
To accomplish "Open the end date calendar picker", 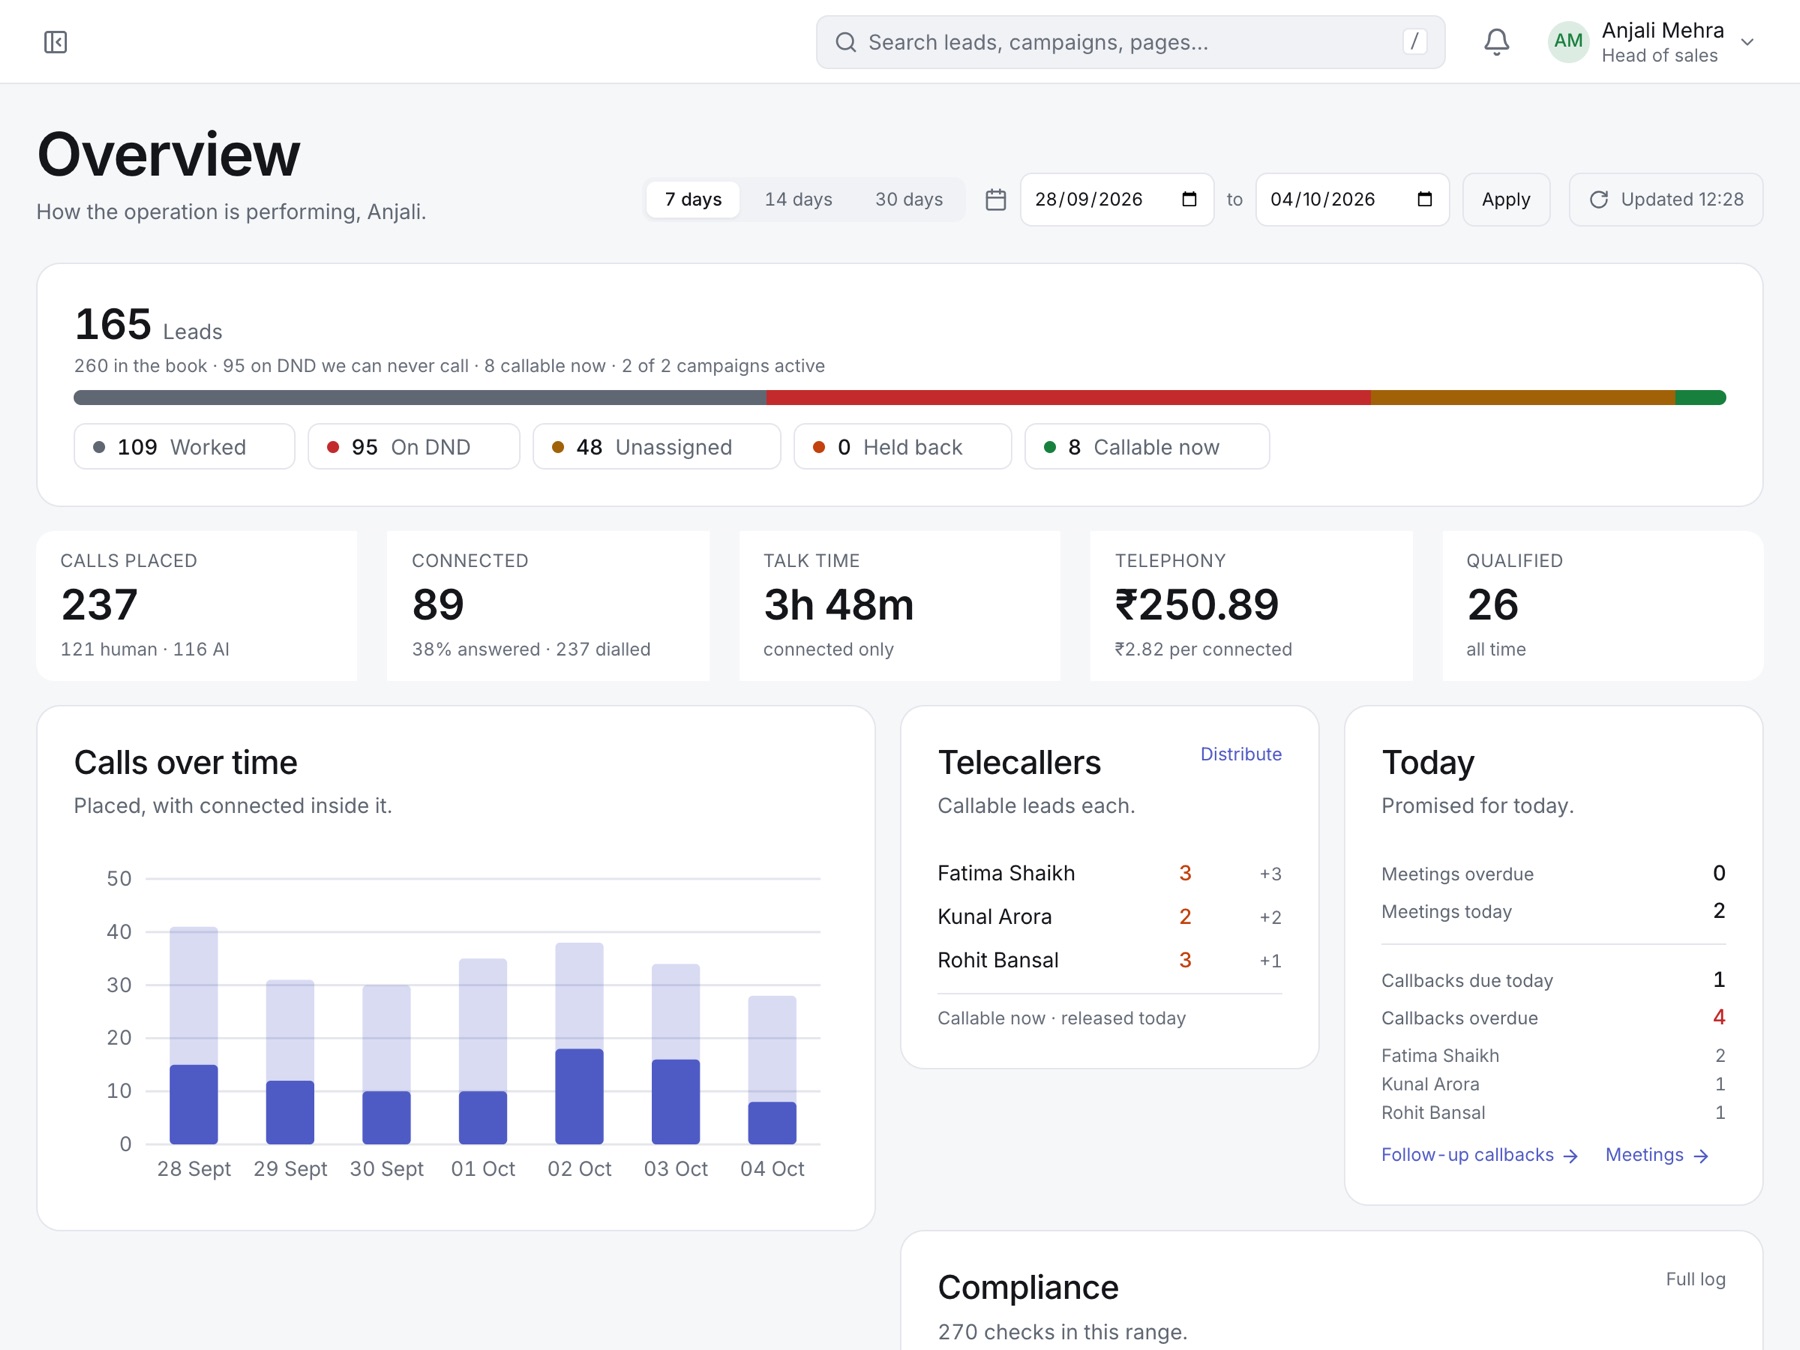I will (x=1425, y=199).
